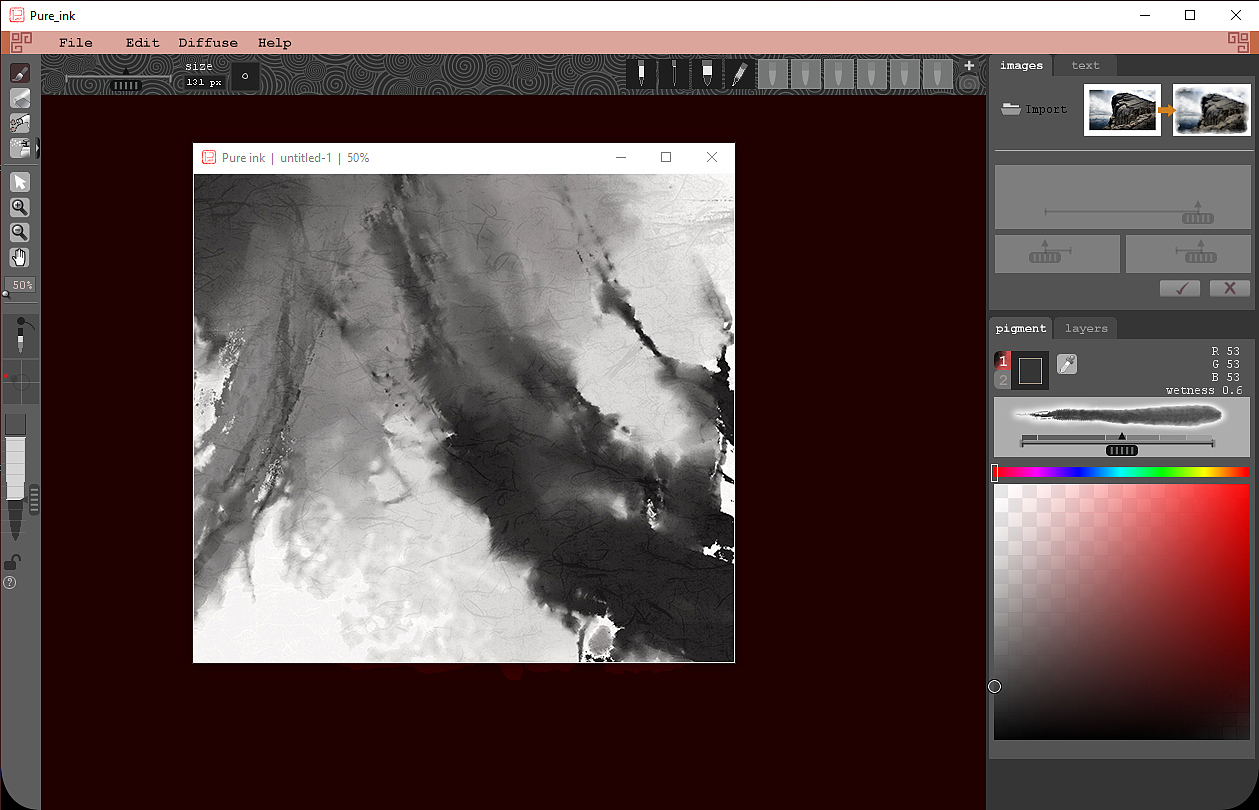Select the original rock photo thumbnail
Image resolution: width=1259 pixels, height=810 pixels.
1122,110
